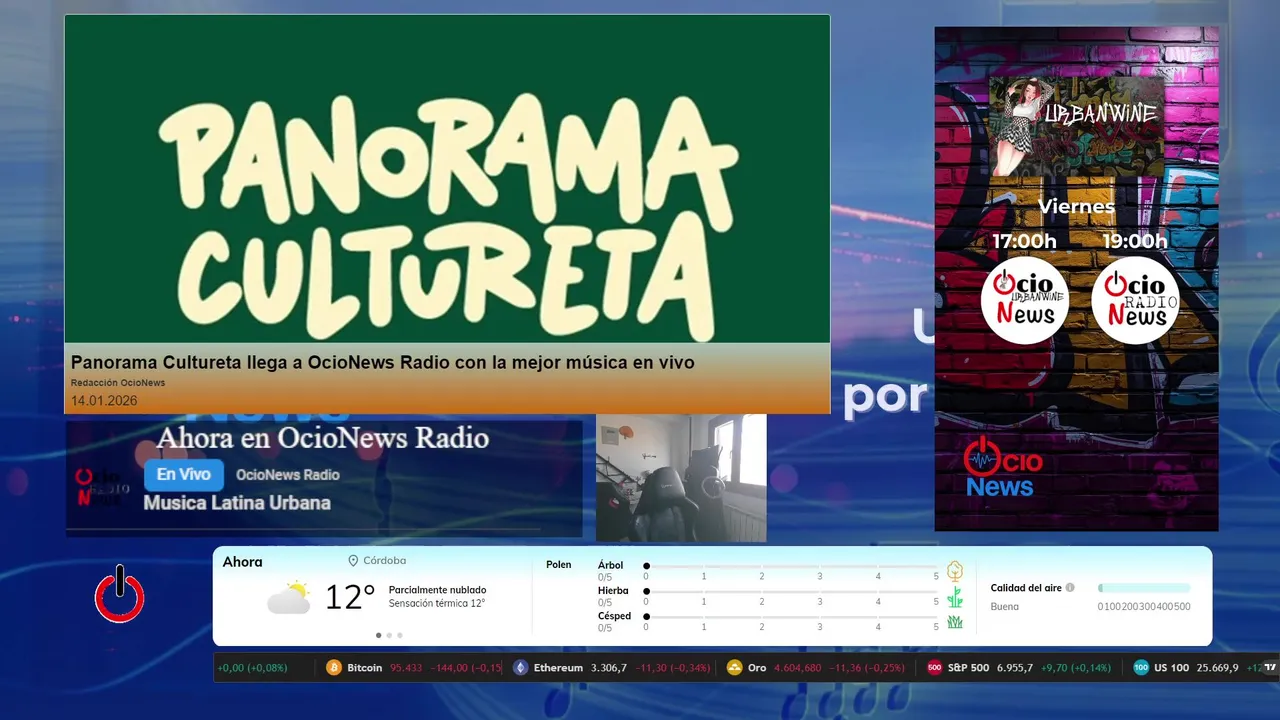Click the Hierba pollen level slider
The height and width of the screenshot is (720, 1280).
coord(792,591)
